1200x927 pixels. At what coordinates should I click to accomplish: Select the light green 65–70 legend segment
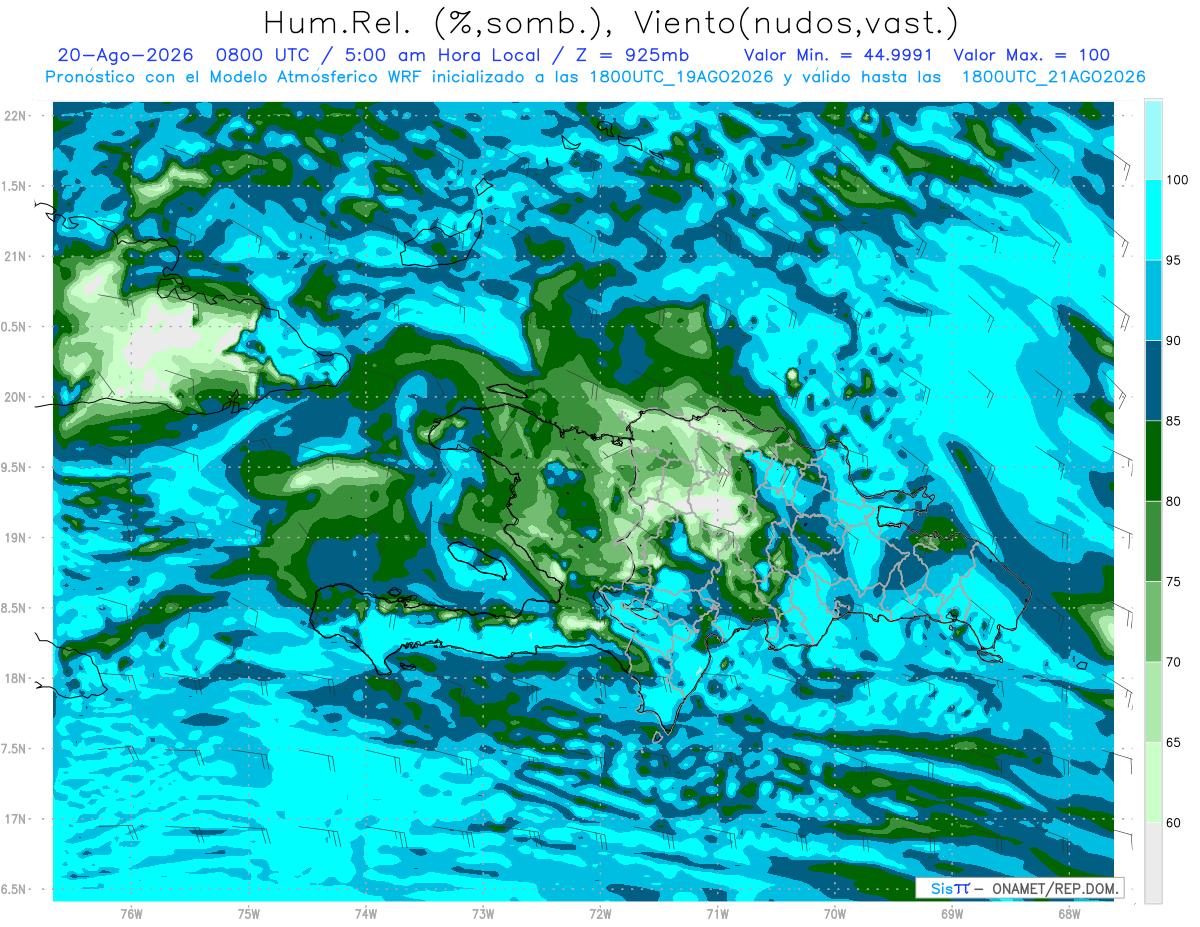(1153, 702)
